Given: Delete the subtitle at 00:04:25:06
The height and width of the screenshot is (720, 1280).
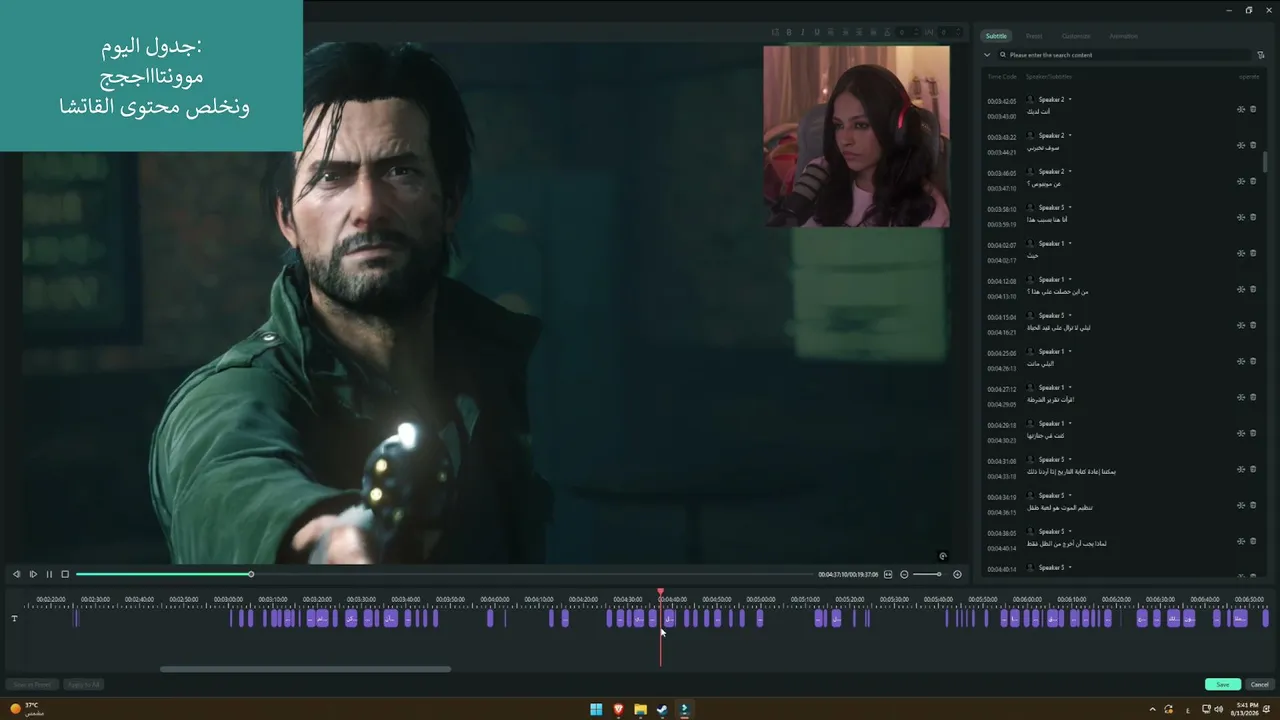Looking at the screenshot, I should click(x=1253, y=361).
